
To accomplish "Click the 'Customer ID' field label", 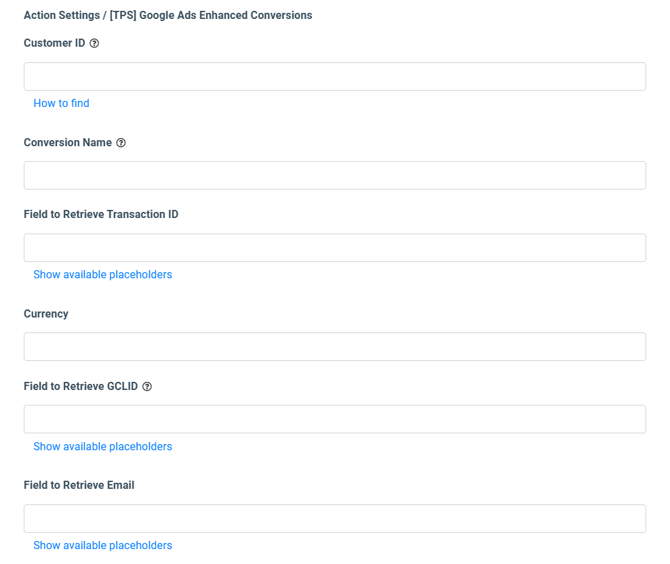I will [x=54, y=44].
